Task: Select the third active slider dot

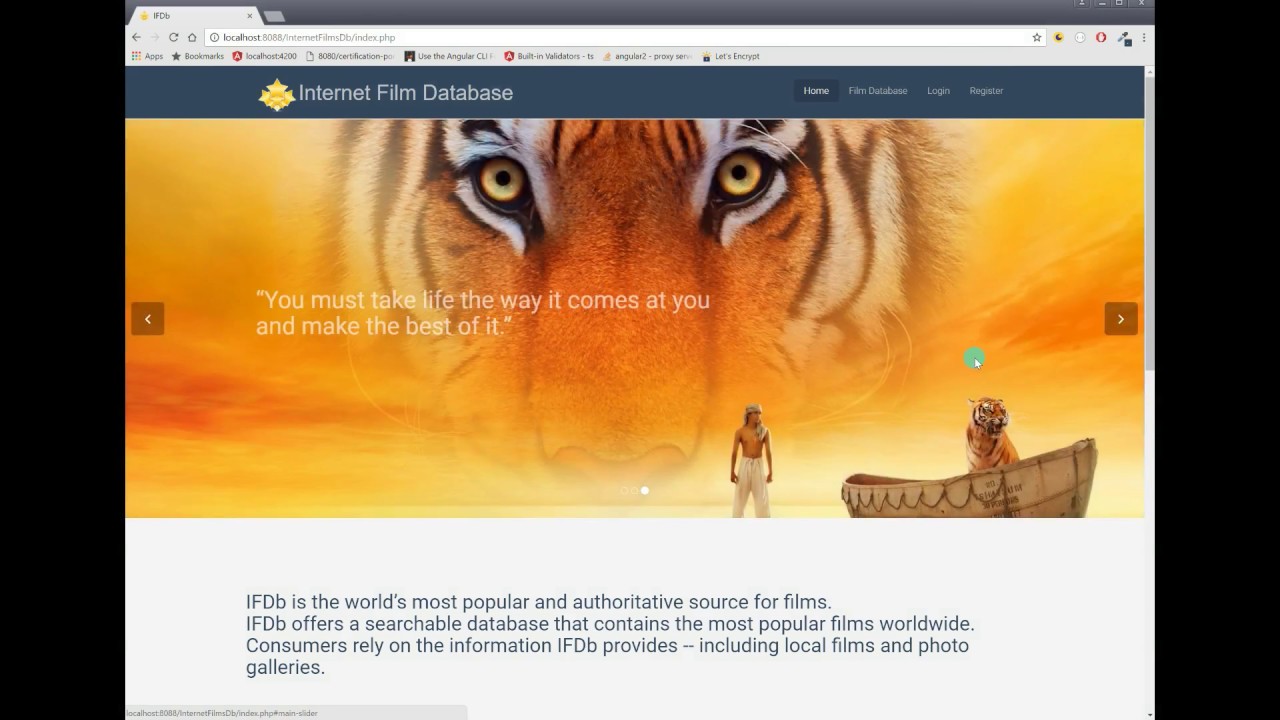Action: pos(645,490)
